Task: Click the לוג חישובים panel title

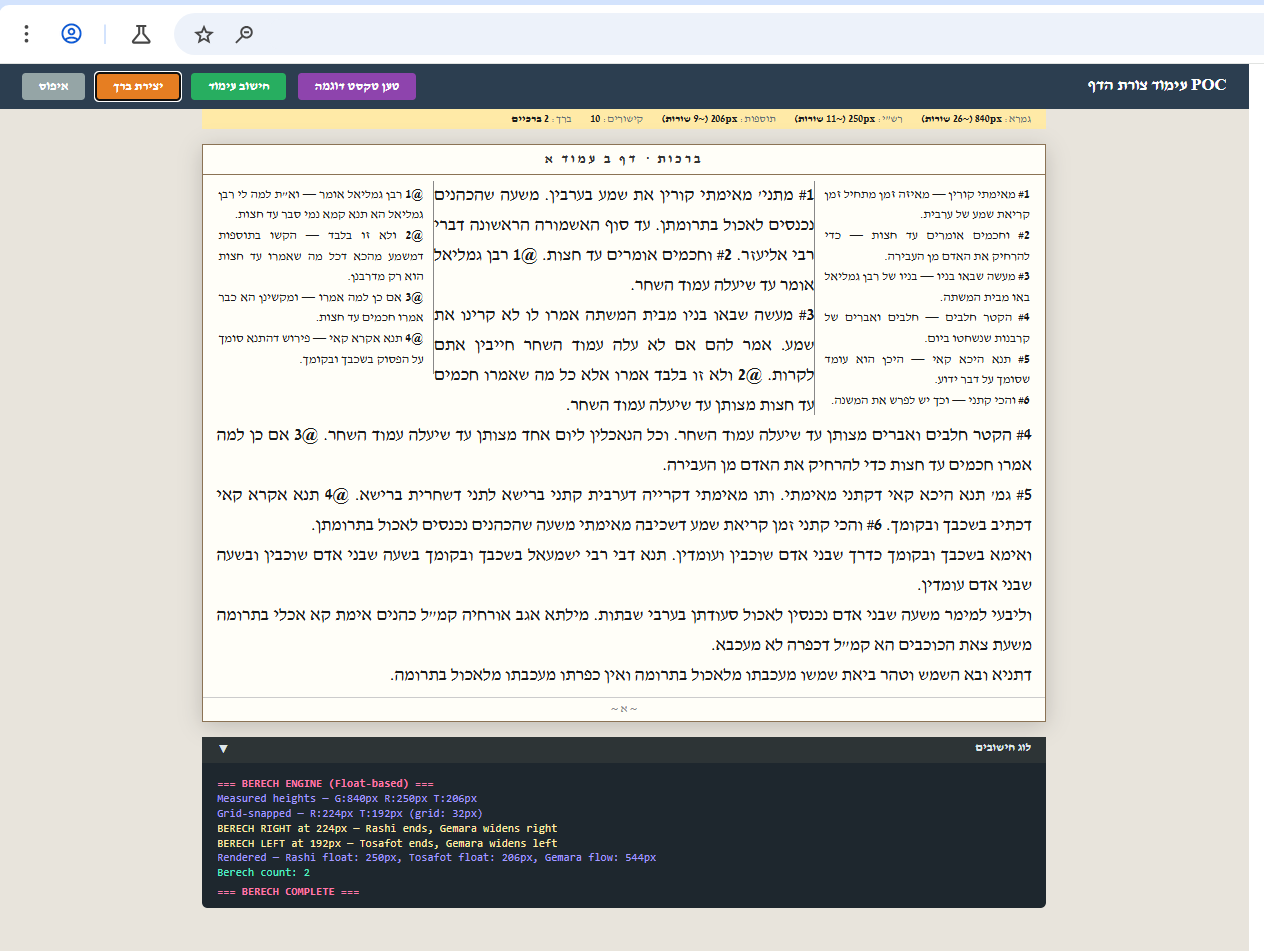Action: (1003, 748)
